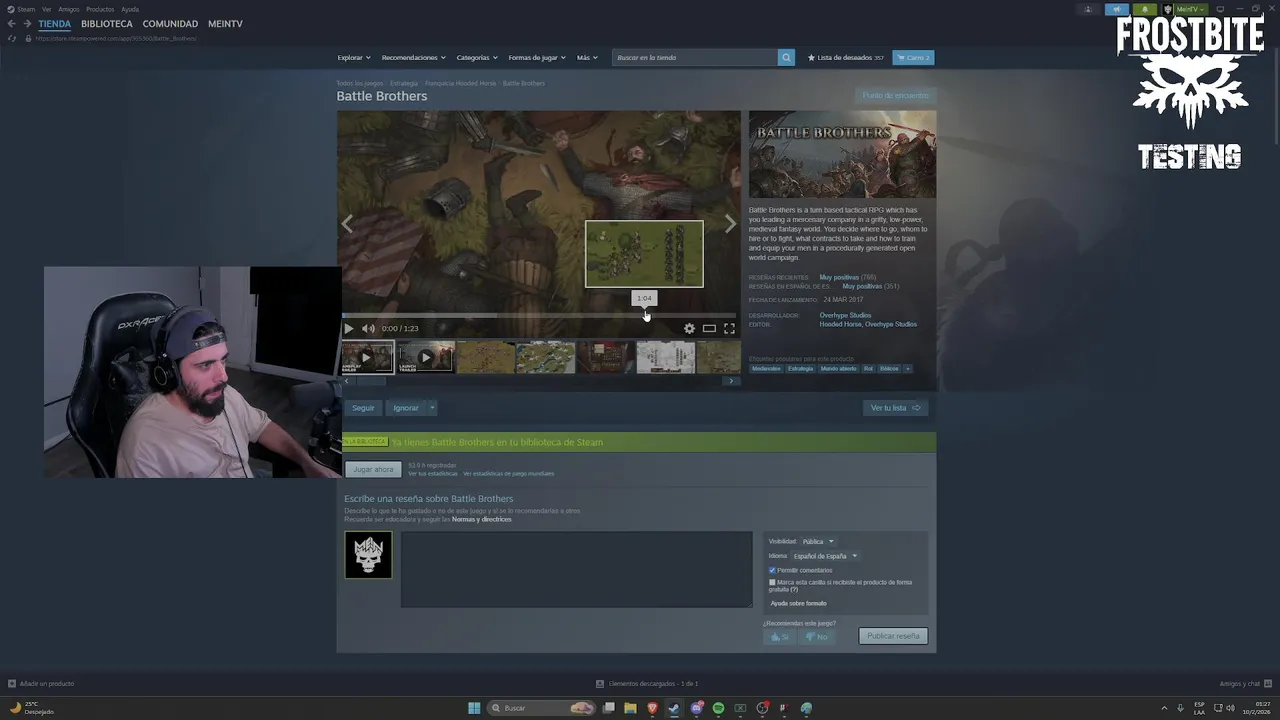
Task: Open Brave browser from taskbar
Action: [652, 708]
